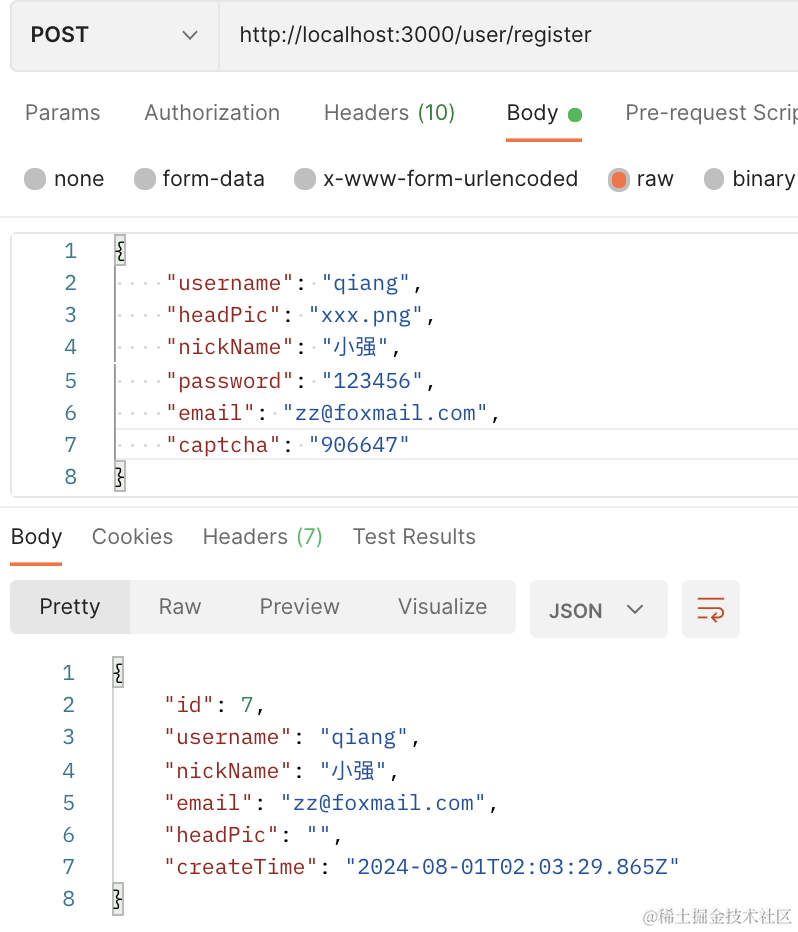View response Headers (7) tab
Viewport: 798px width, 932px height.
[x=262, y=537]
